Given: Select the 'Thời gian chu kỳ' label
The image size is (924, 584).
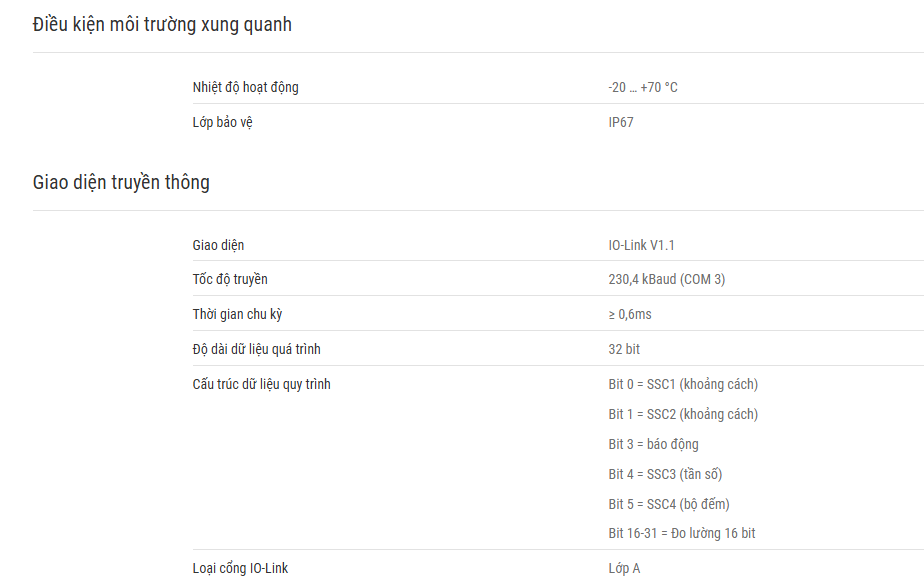Looking at the screenshot, I should click(237, 314).
